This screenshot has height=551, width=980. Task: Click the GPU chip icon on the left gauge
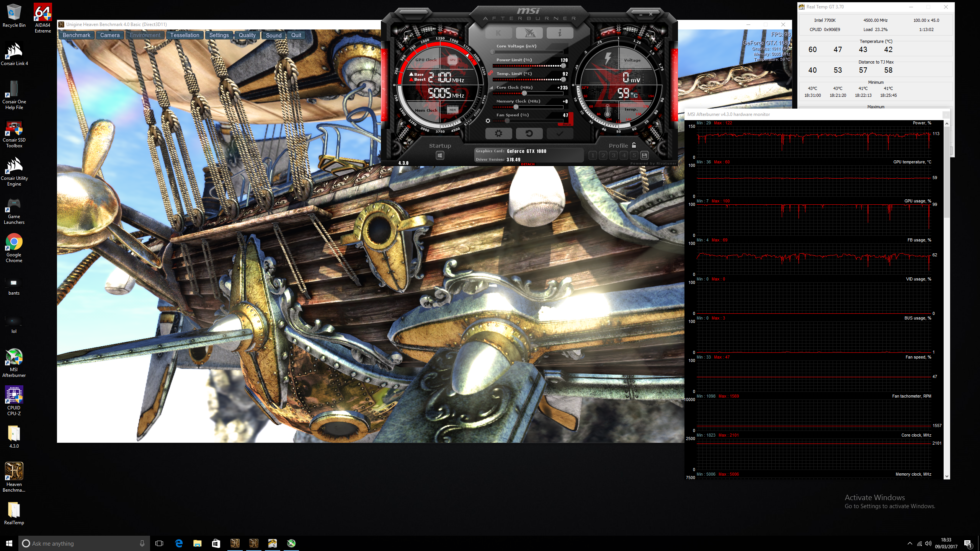(452, 60)
